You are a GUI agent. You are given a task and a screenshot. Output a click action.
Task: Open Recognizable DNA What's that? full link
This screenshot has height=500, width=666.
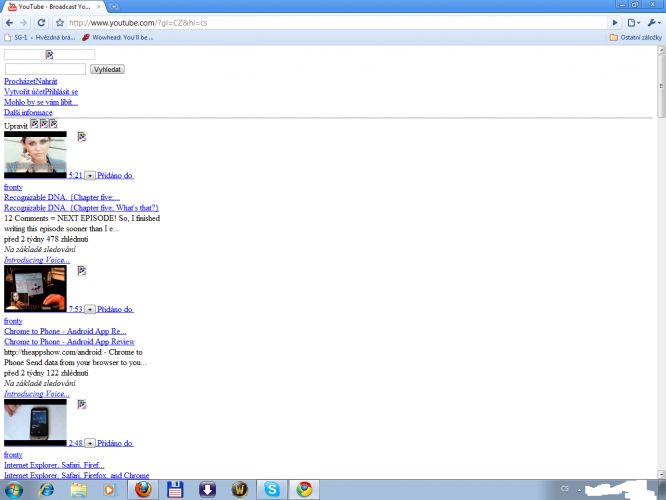click(82, 208)
